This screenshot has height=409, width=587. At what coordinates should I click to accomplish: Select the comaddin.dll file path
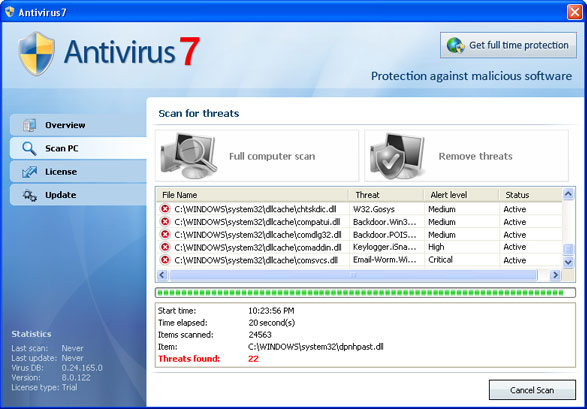pyautogui.click(x=258, y=247)
